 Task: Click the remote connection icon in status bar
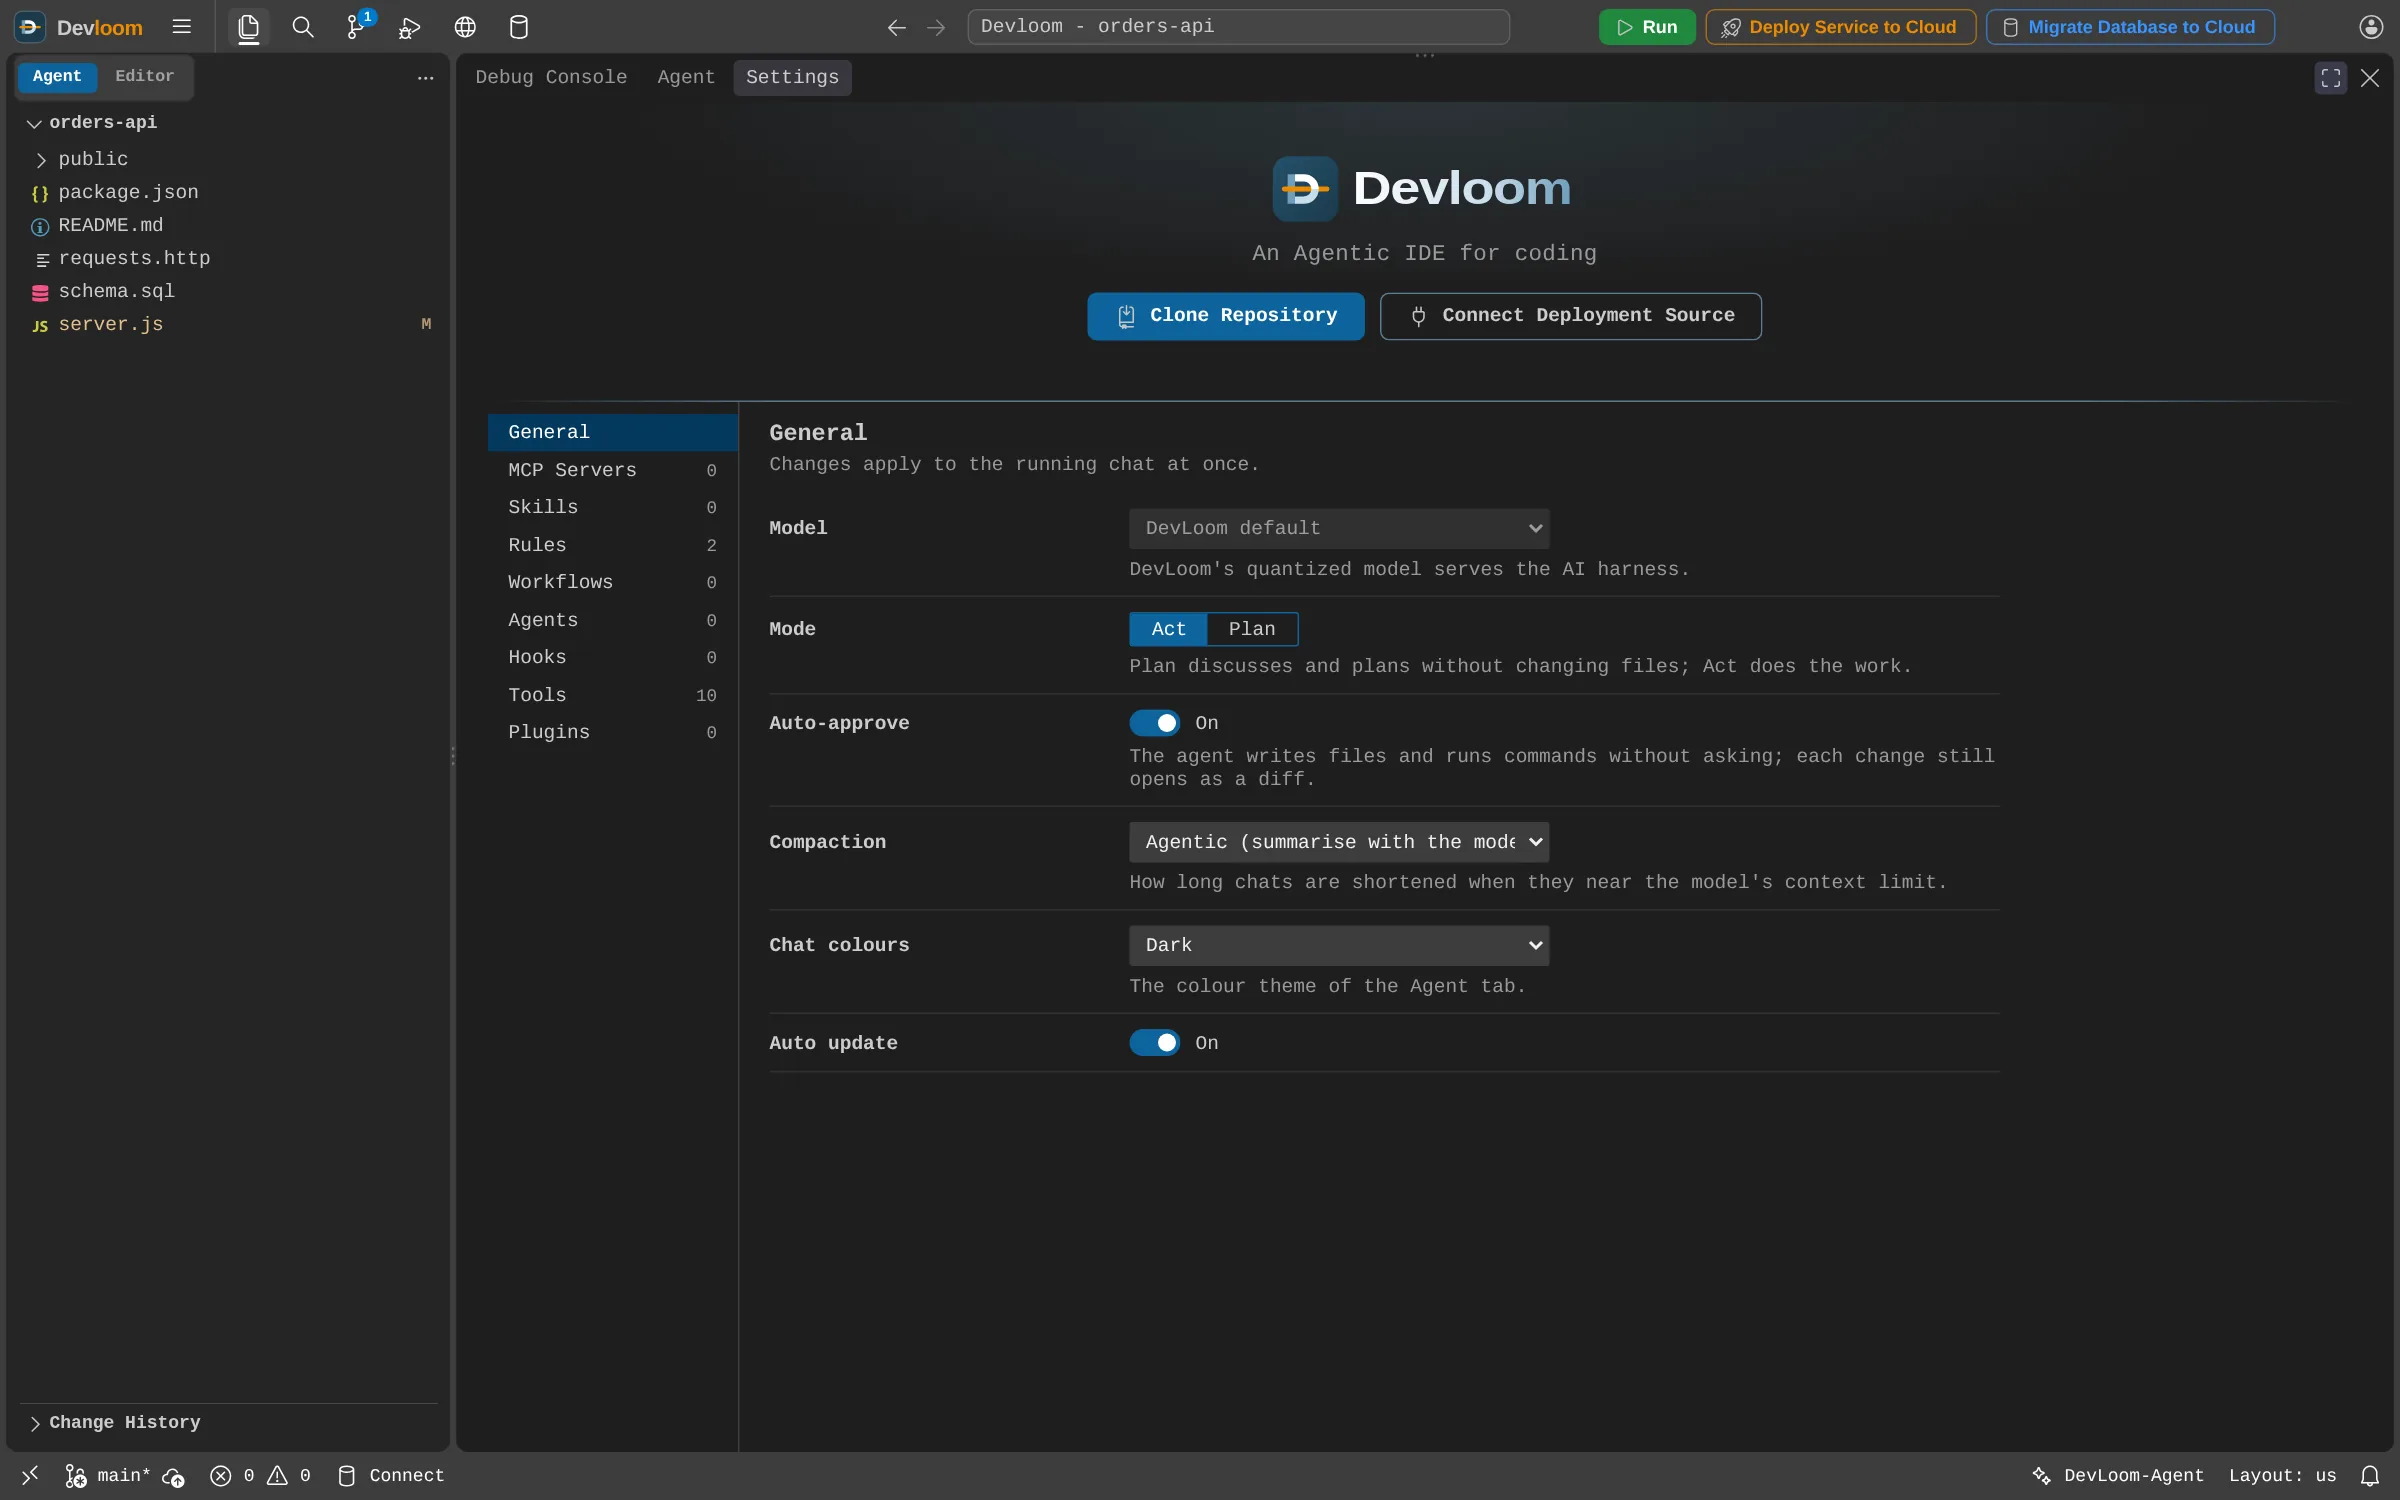(x=30, y=1475)
